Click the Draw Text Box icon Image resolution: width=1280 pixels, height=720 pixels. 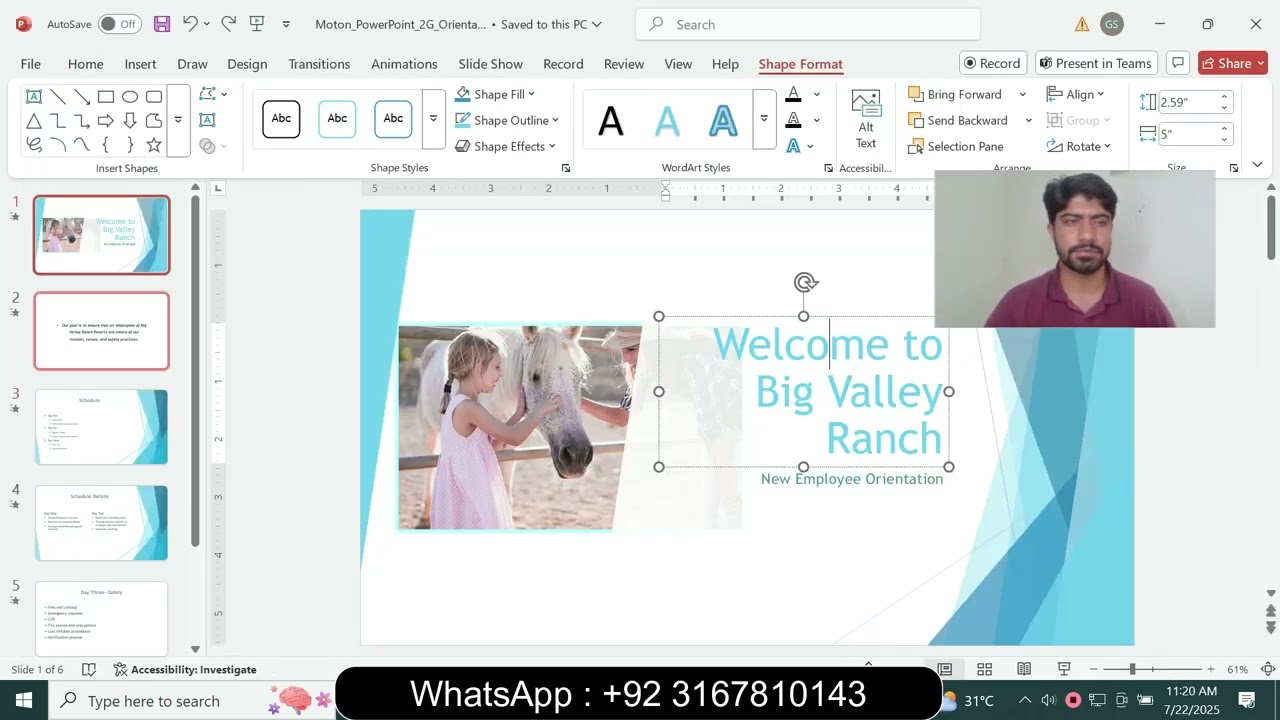tap(207, 120)
